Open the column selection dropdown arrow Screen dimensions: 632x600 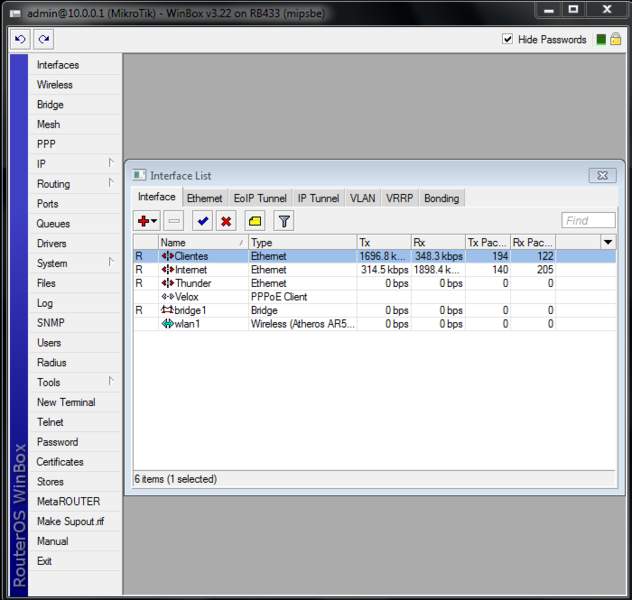click(608, 242)
